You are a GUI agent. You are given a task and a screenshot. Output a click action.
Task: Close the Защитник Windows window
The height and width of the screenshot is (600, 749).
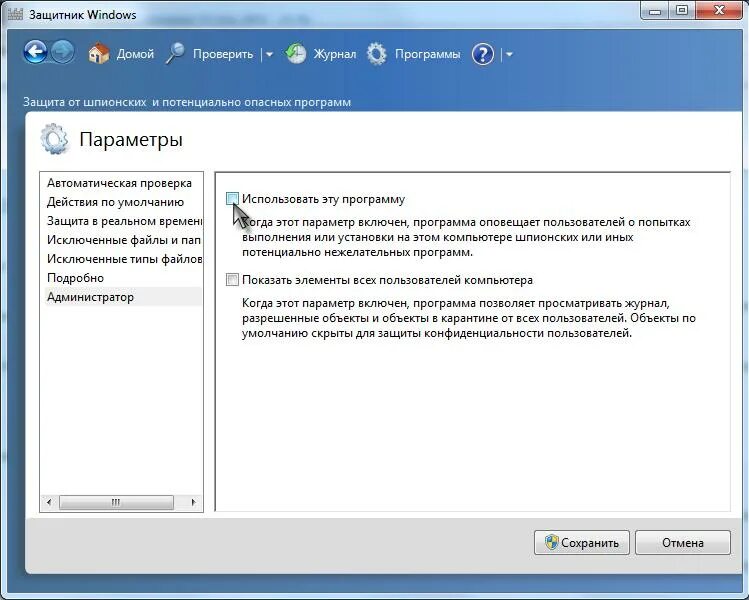(719, 11)
